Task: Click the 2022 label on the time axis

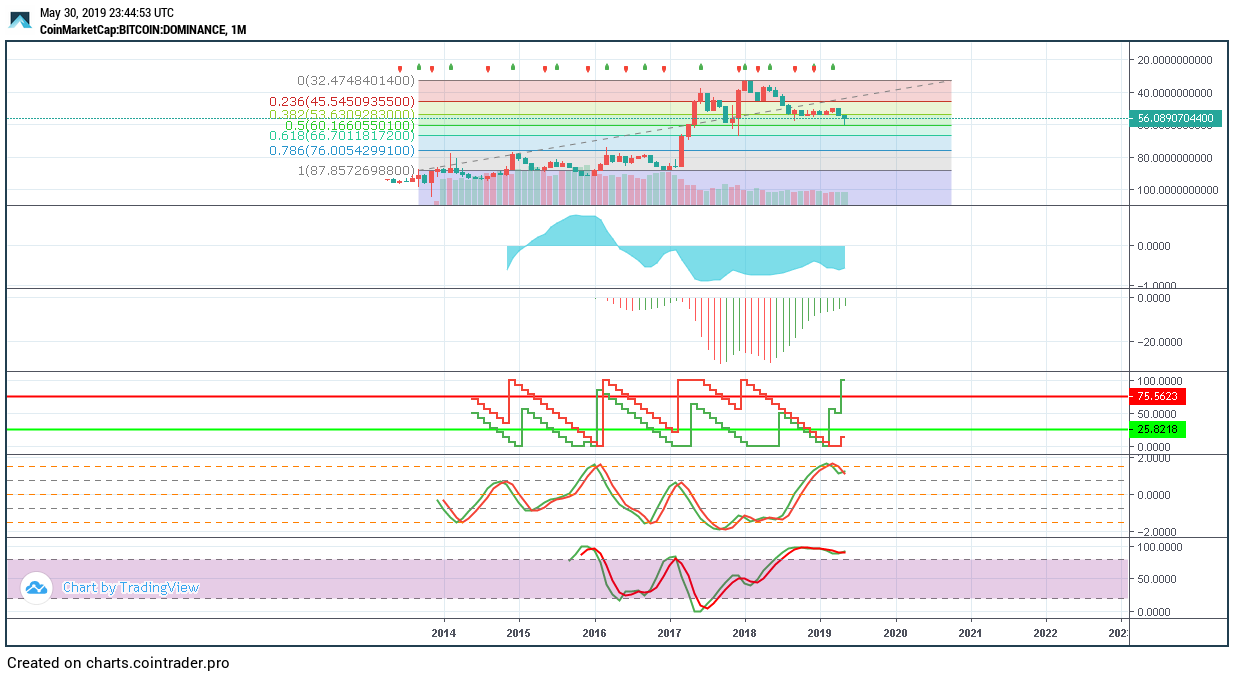Action: 1045,633
